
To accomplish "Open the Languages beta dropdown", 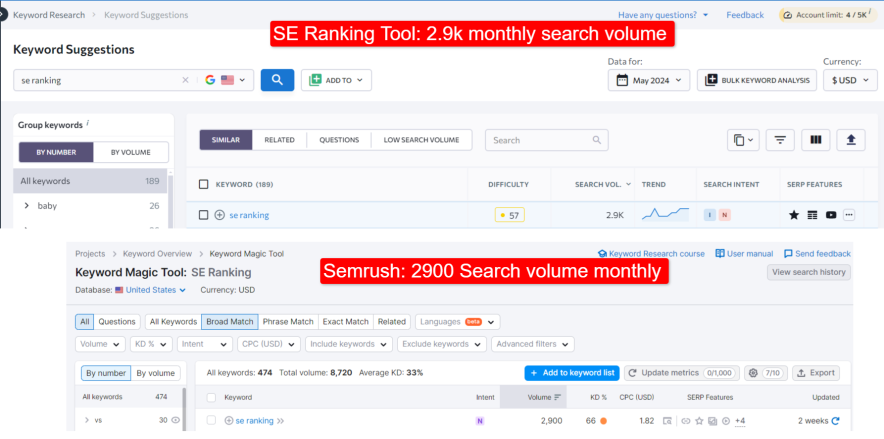I will (x=458, y=322).
